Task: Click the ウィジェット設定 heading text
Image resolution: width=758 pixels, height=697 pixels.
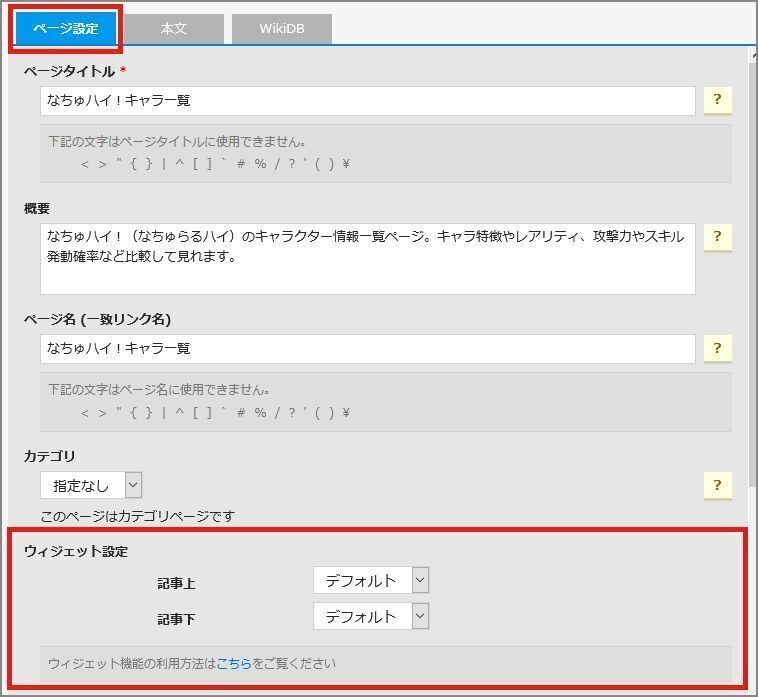Action: [76, 552]
